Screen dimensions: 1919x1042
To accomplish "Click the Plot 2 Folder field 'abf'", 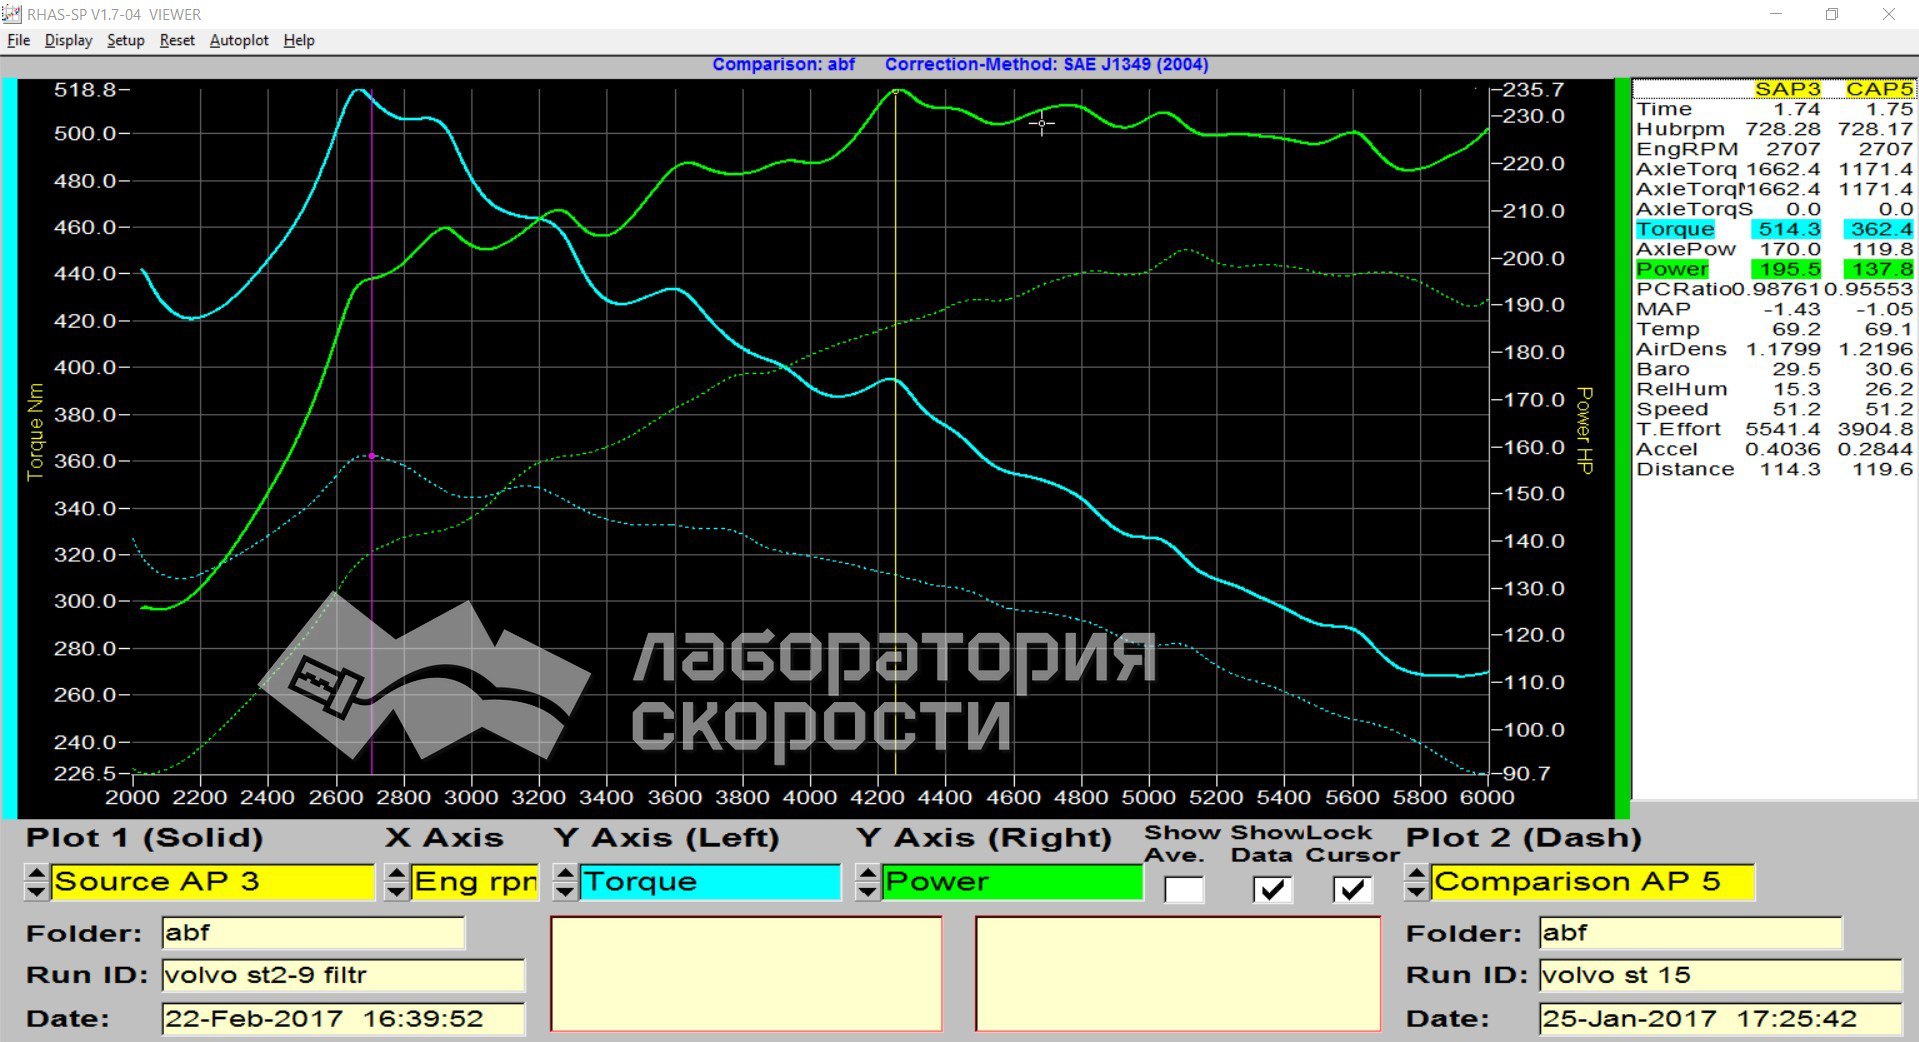I will [x=1691, y=933].
